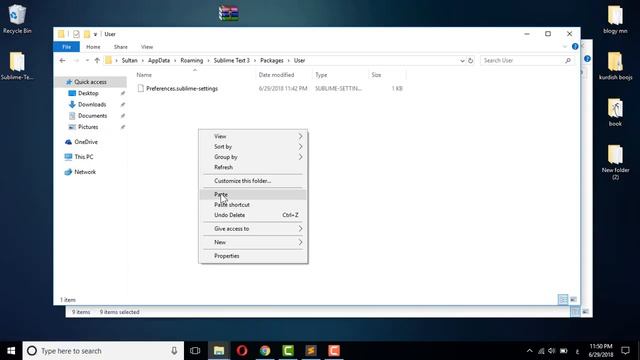Click the microphone icon in taskbar search
The width and height of the screenshot is (640, 360).
click(174, 351)
